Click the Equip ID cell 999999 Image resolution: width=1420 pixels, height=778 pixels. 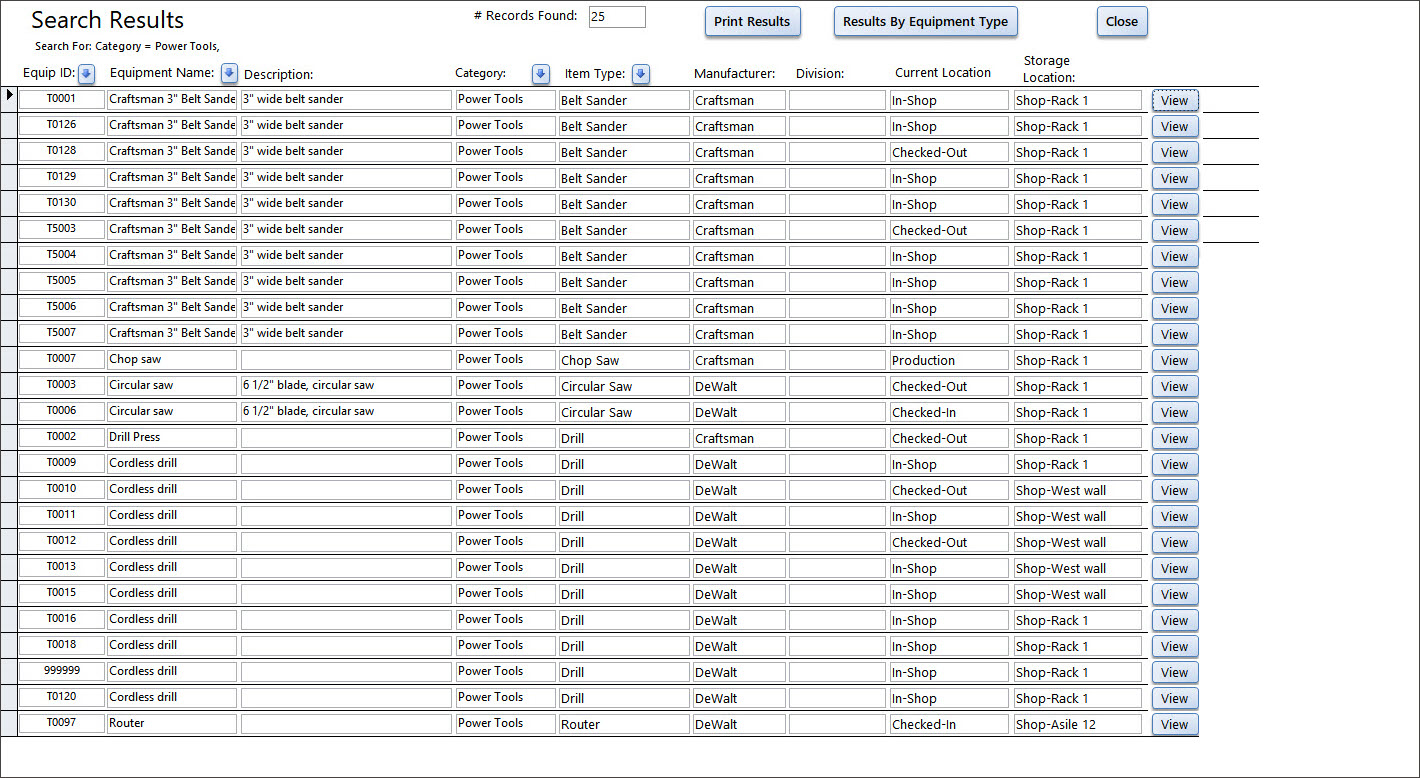(x=62, y=671)
